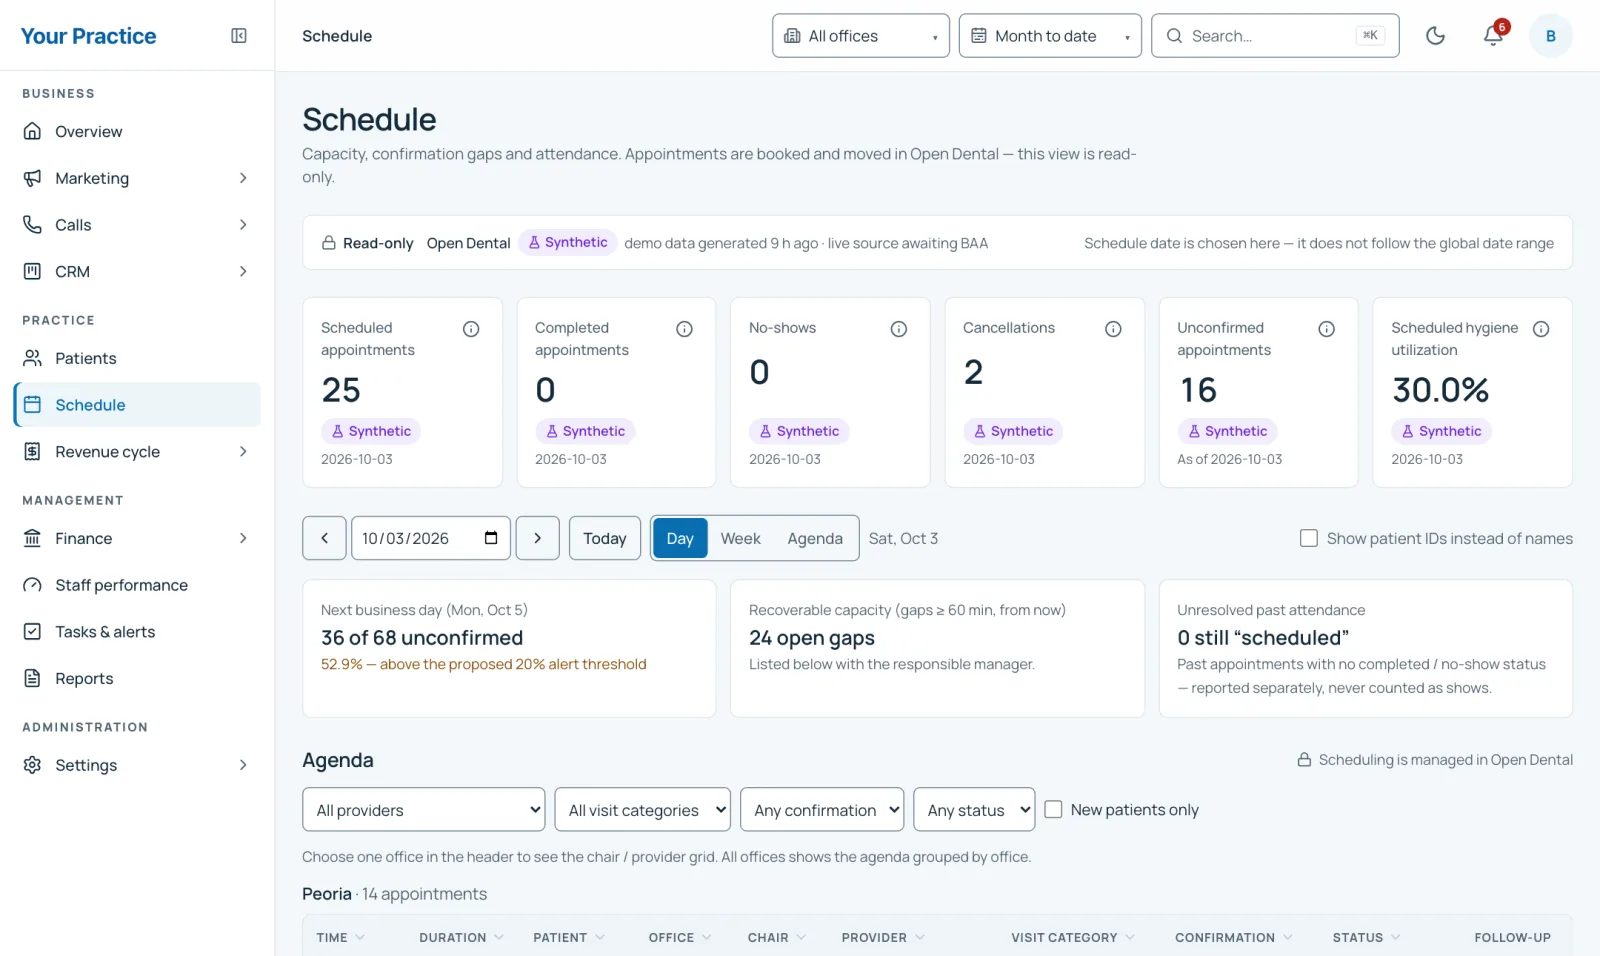Open Tasks & alerts in sidebar

pyautogui.click(x=137, y=632)
